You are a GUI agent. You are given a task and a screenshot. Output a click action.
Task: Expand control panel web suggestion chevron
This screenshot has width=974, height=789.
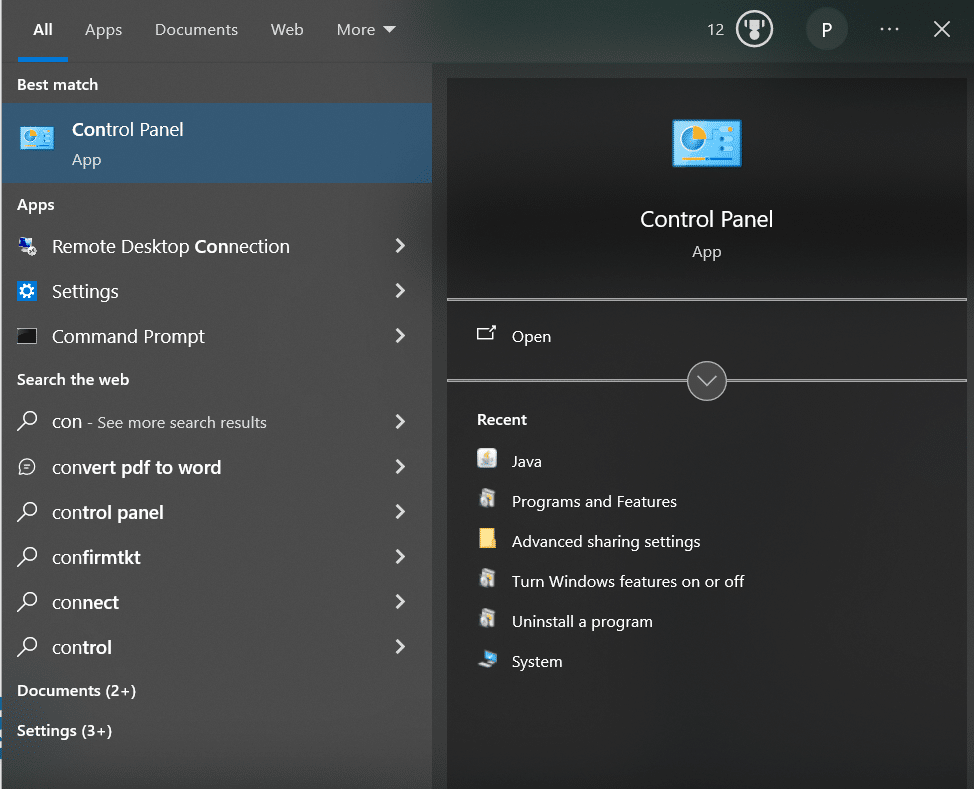coord(400,512)
